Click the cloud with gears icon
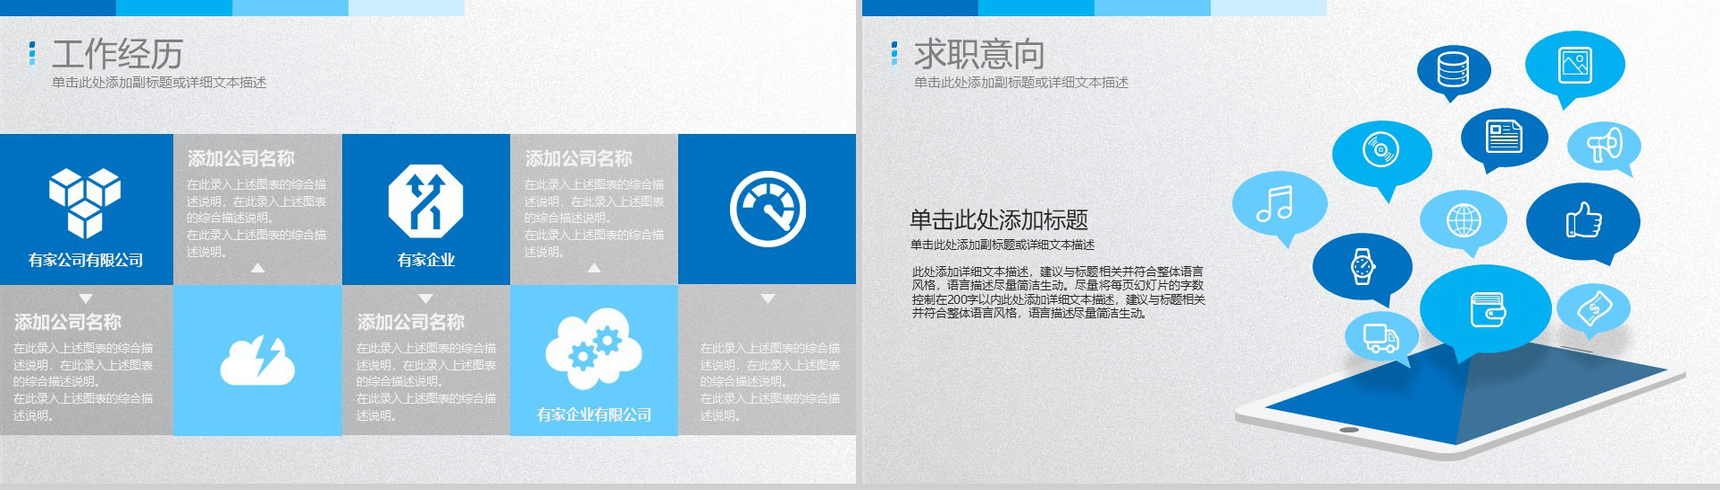Image resolution: width=1720 pixels, height=490 pixels. tap(594, 349)
